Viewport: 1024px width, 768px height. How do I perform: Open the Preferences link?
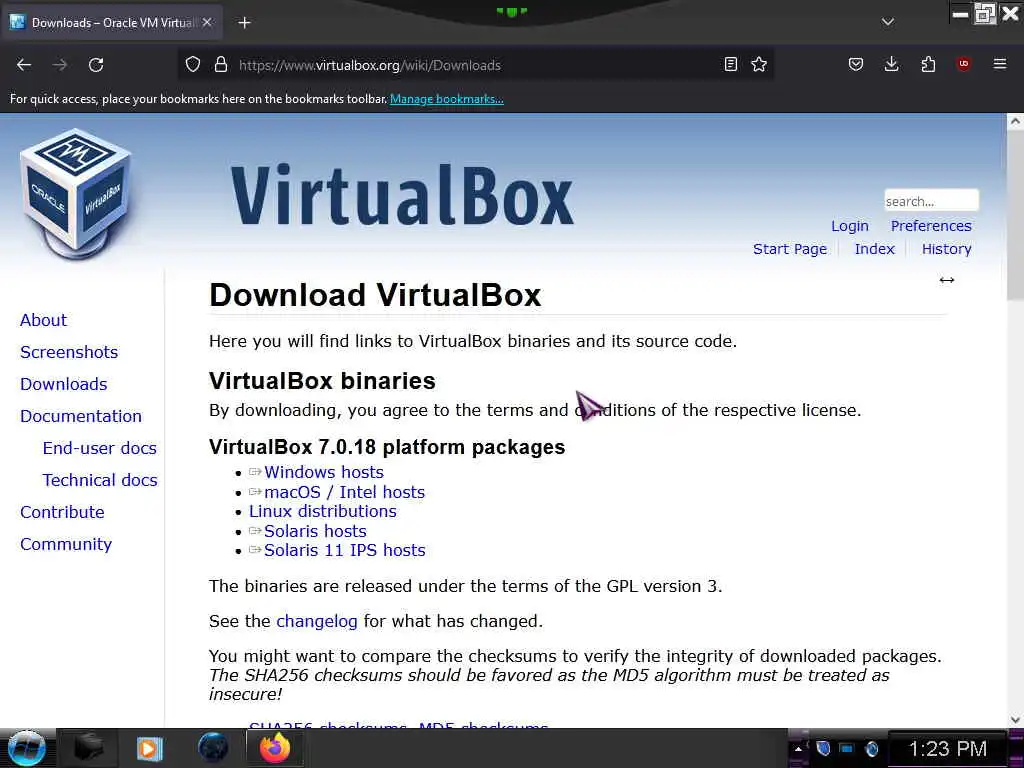(x=931, y=226)
